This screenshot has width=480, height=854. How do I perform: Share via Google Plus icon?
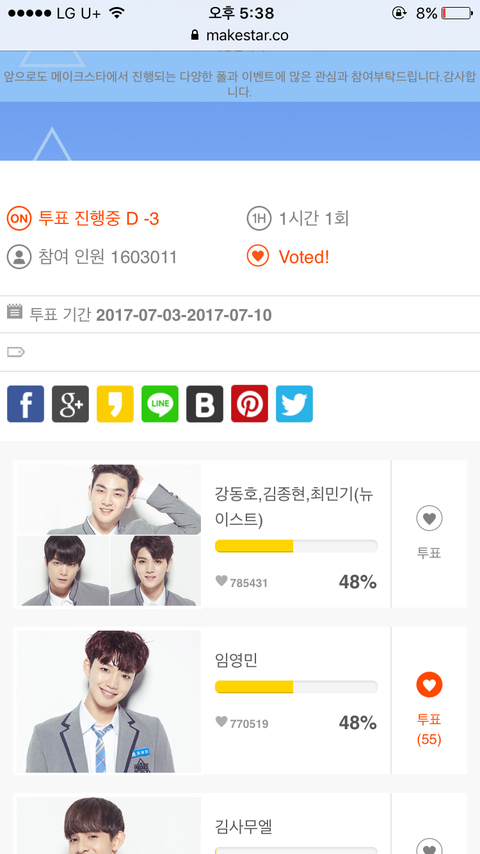pos(70,404)
